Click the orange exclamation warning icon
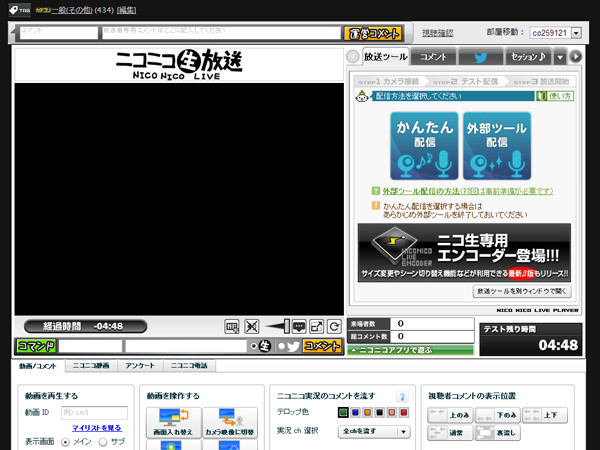Viewport: 600px width, 450px height. [376, 206]
